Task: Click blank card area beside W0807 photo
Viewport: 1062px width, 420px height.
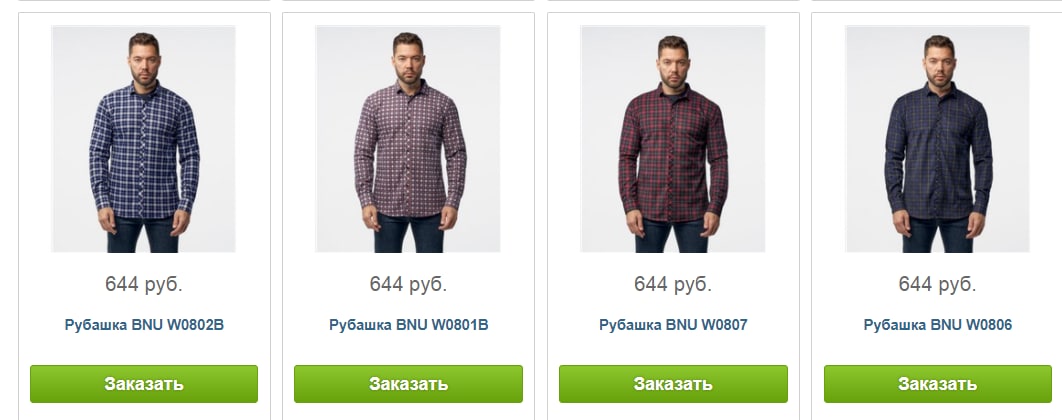Action: pyautogui.click(x=564, y=139)
